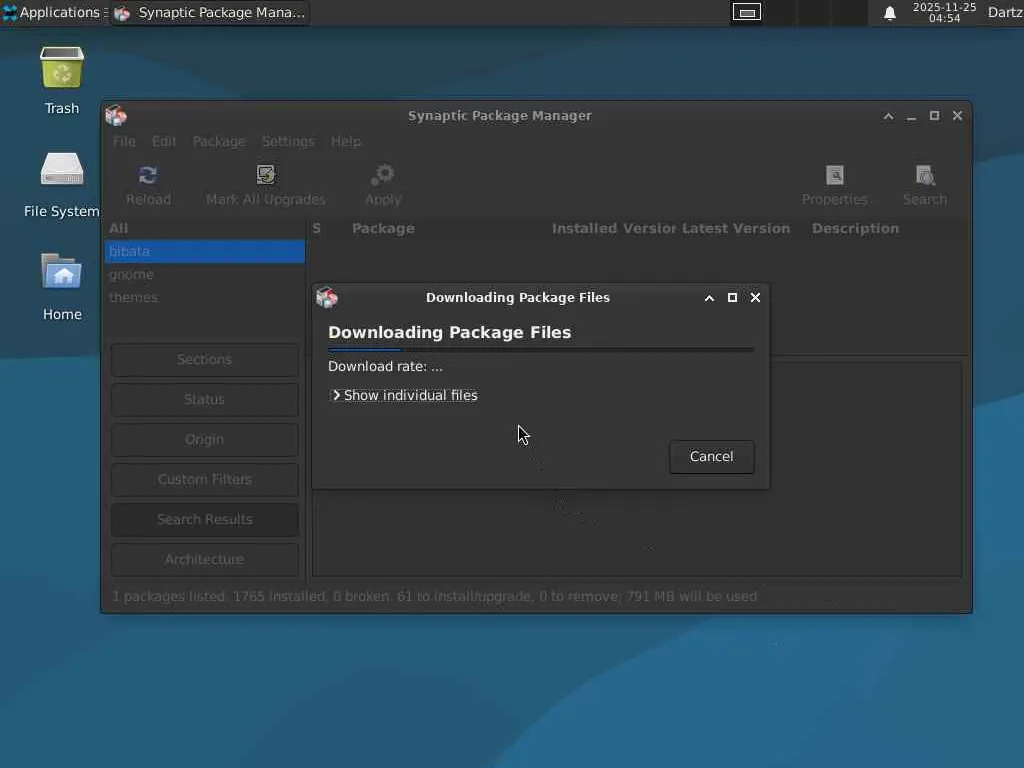Screen dimensions: 1024x768
Task: Click the packages listed status bar text
Action: pyautogui.click(x=434, y=596)
